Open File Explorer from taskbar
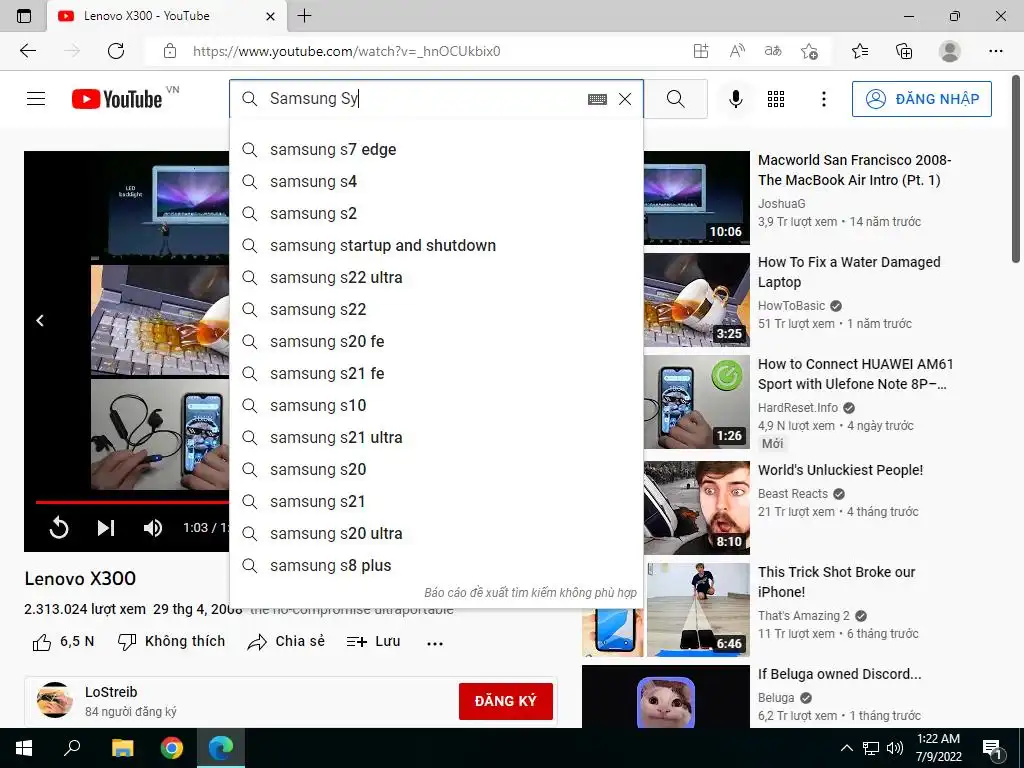 [122, 748]
